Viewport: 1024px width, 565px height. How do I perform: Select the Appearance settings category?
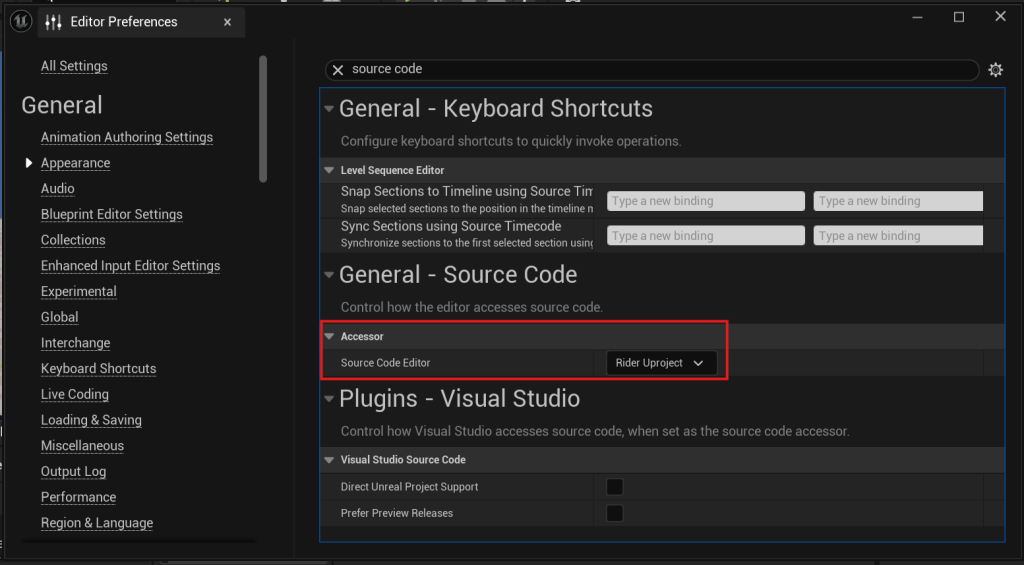tap(75, 163)
